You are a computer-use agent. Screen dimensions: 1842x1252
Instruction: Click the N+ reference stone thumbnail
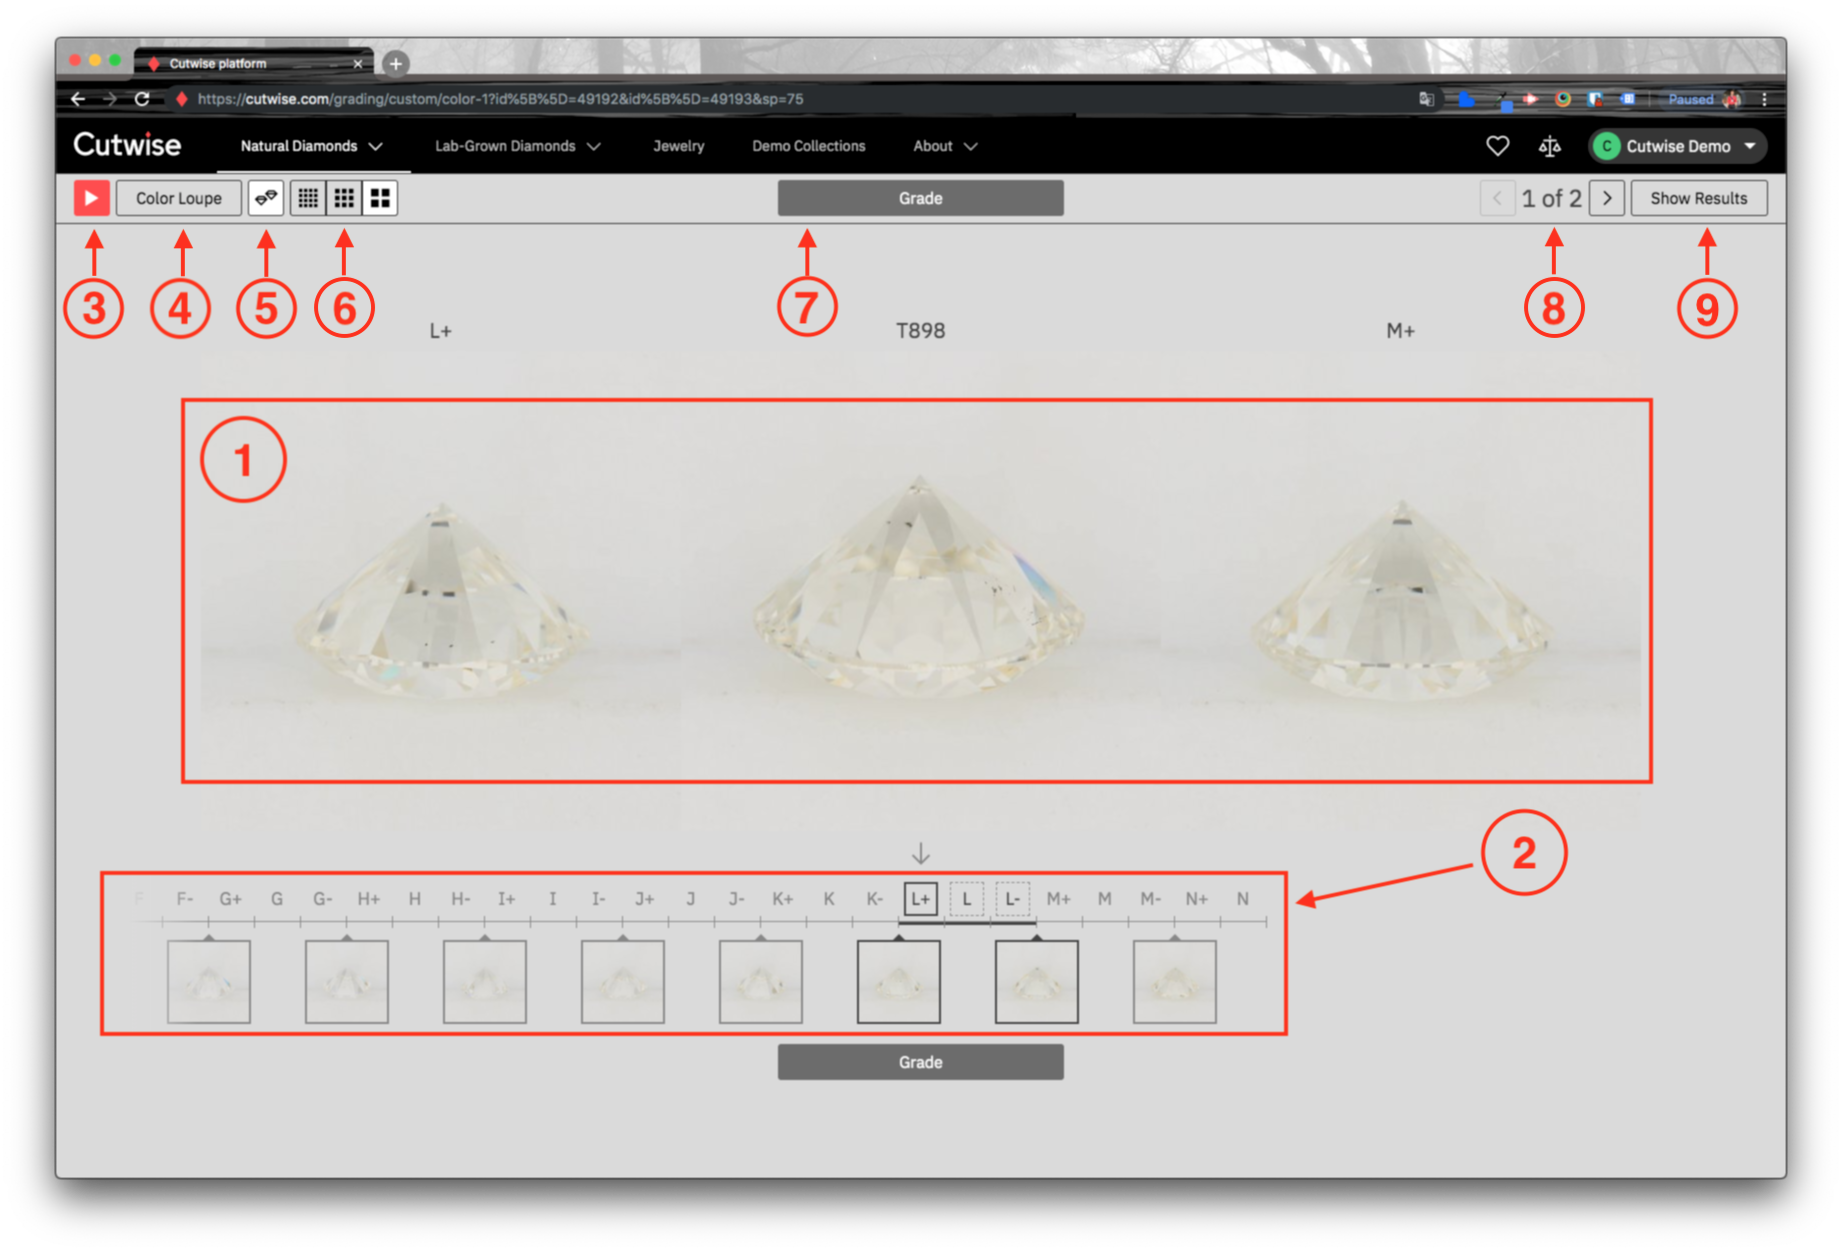click(x=1175, y=981)
